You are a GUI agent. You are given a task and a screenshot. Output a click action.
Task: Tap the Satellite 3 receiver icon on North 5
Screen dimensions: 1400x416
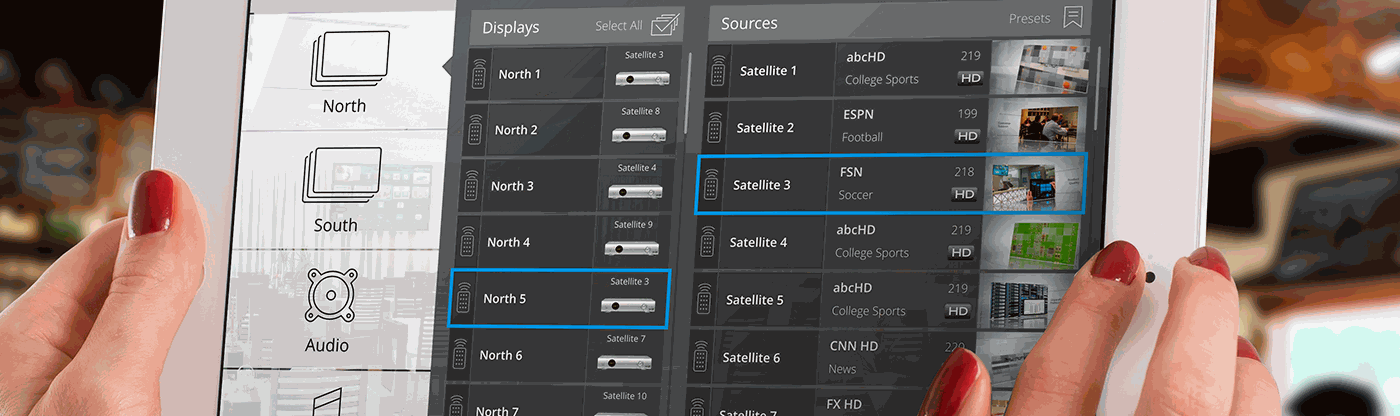(626, 304)
